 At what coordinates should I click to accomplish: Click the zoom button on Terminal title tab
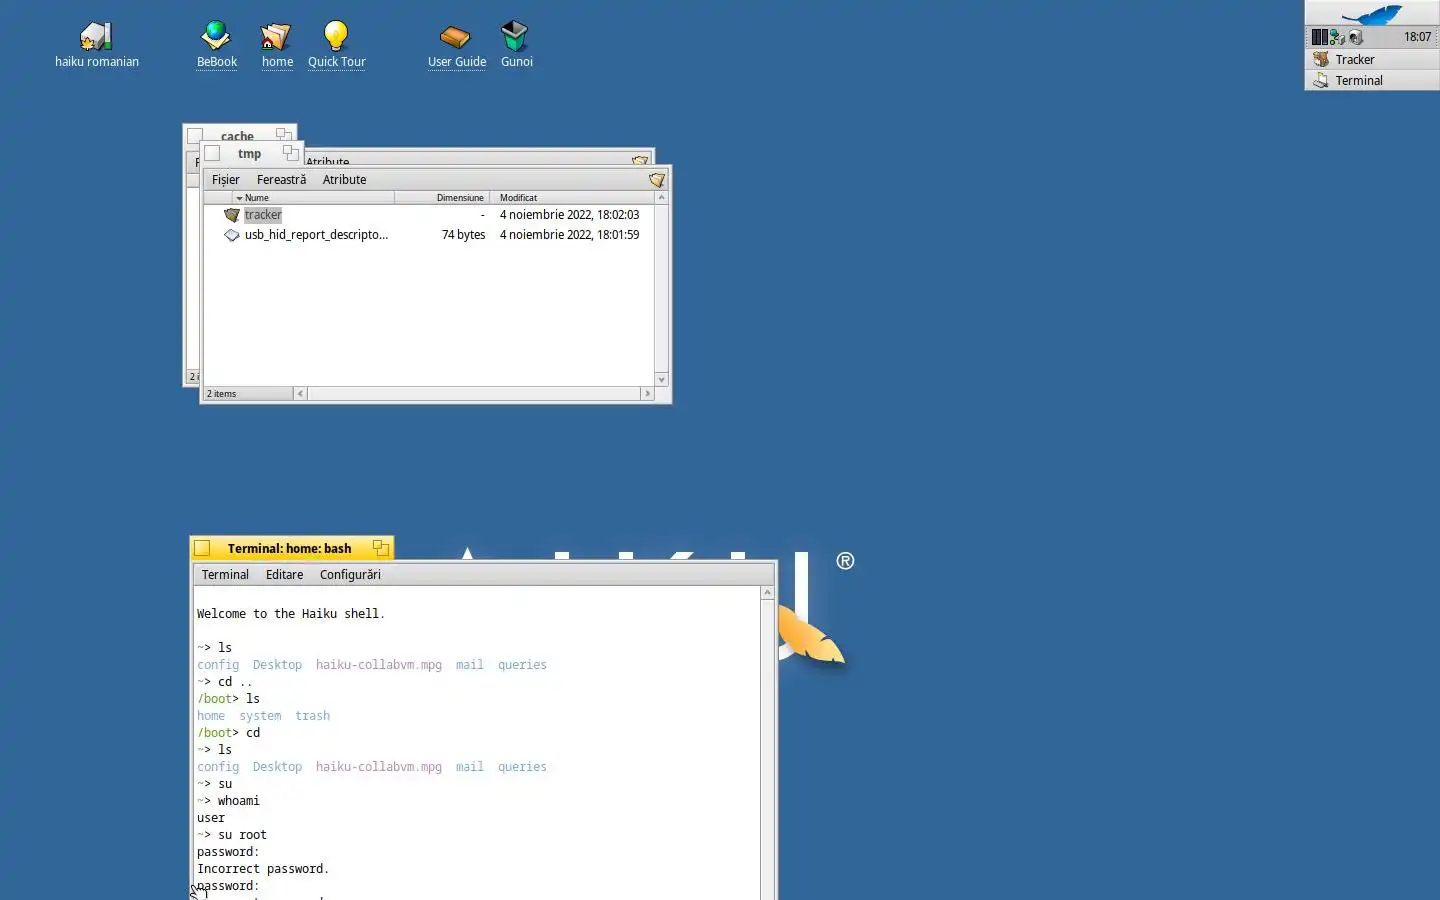click(380, 548)
